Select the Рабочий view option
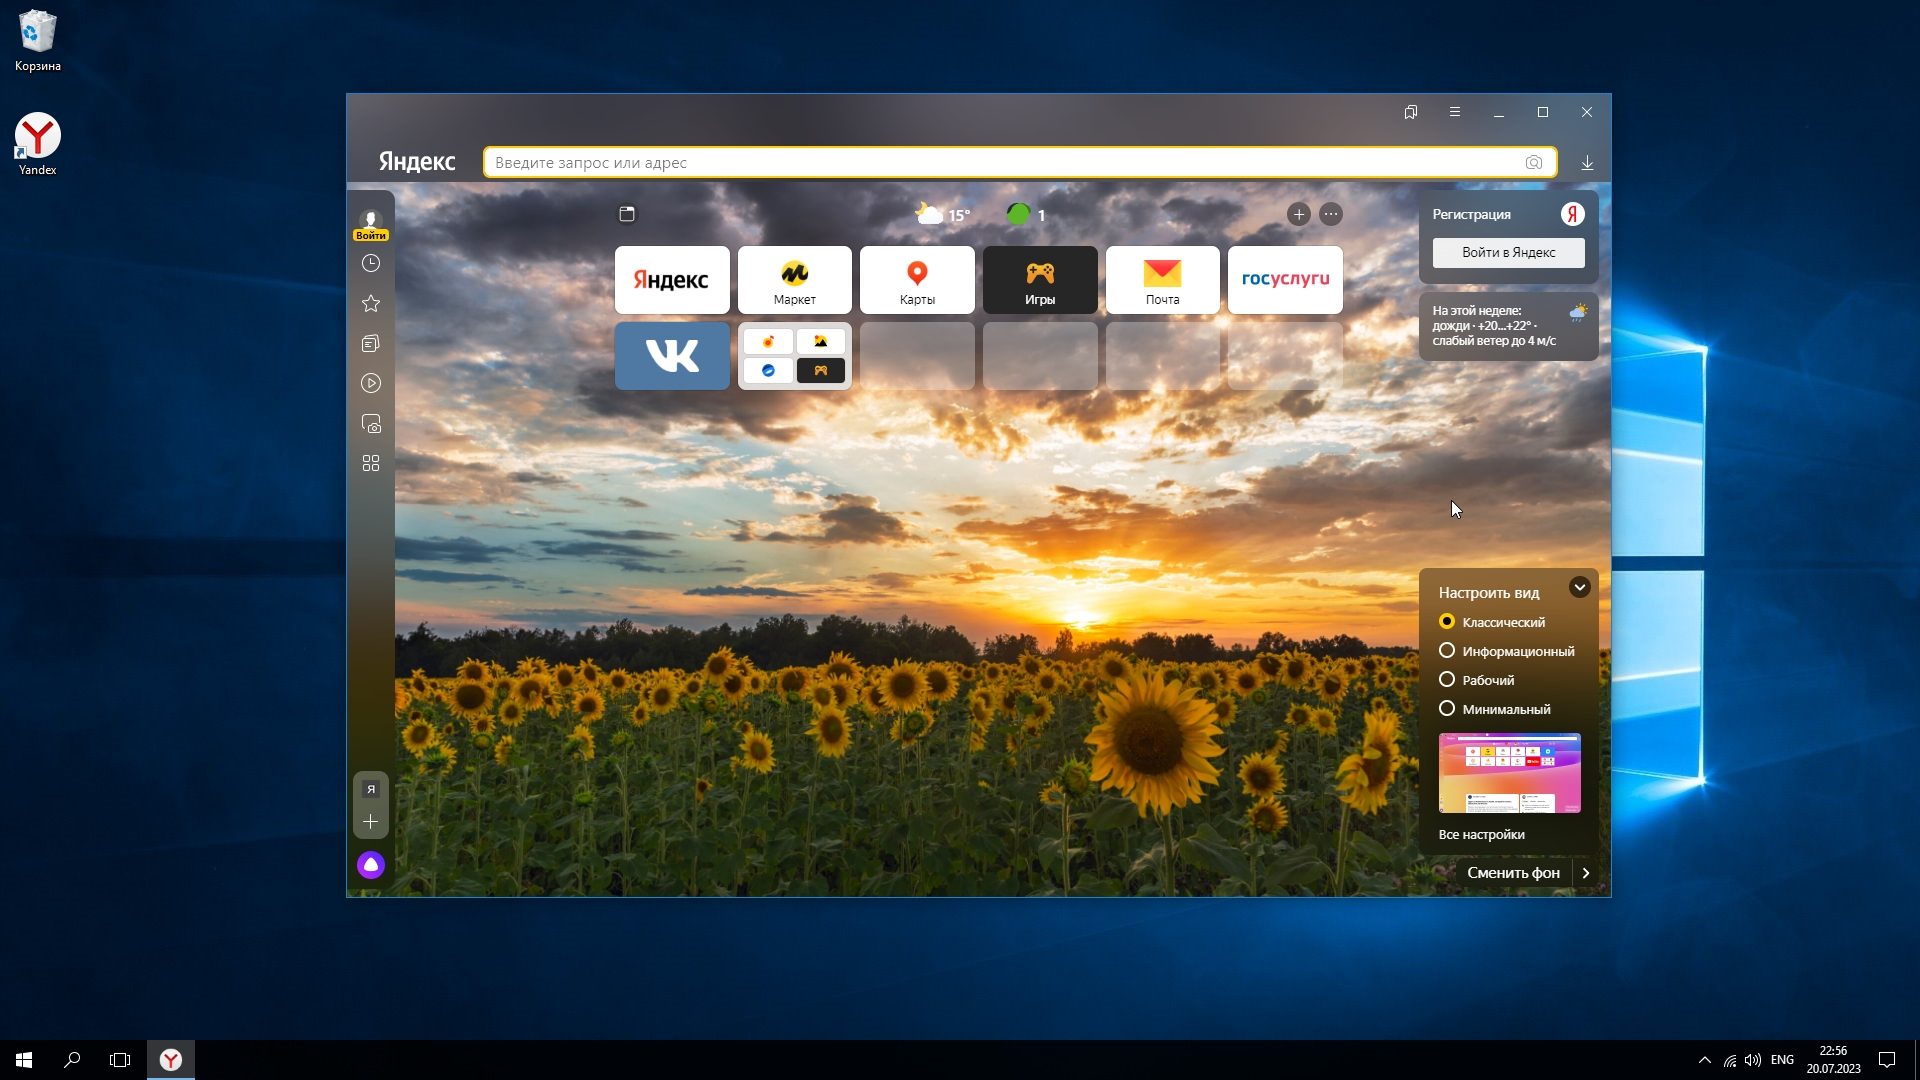The height and width of the screenshot is (1080, 1920). click(1447, 680)
